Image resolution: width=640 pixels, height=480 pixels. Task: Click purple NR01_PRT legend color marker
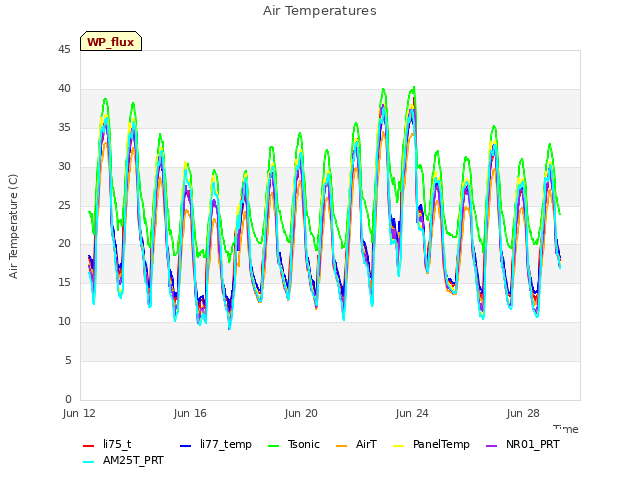click(492, 446)
